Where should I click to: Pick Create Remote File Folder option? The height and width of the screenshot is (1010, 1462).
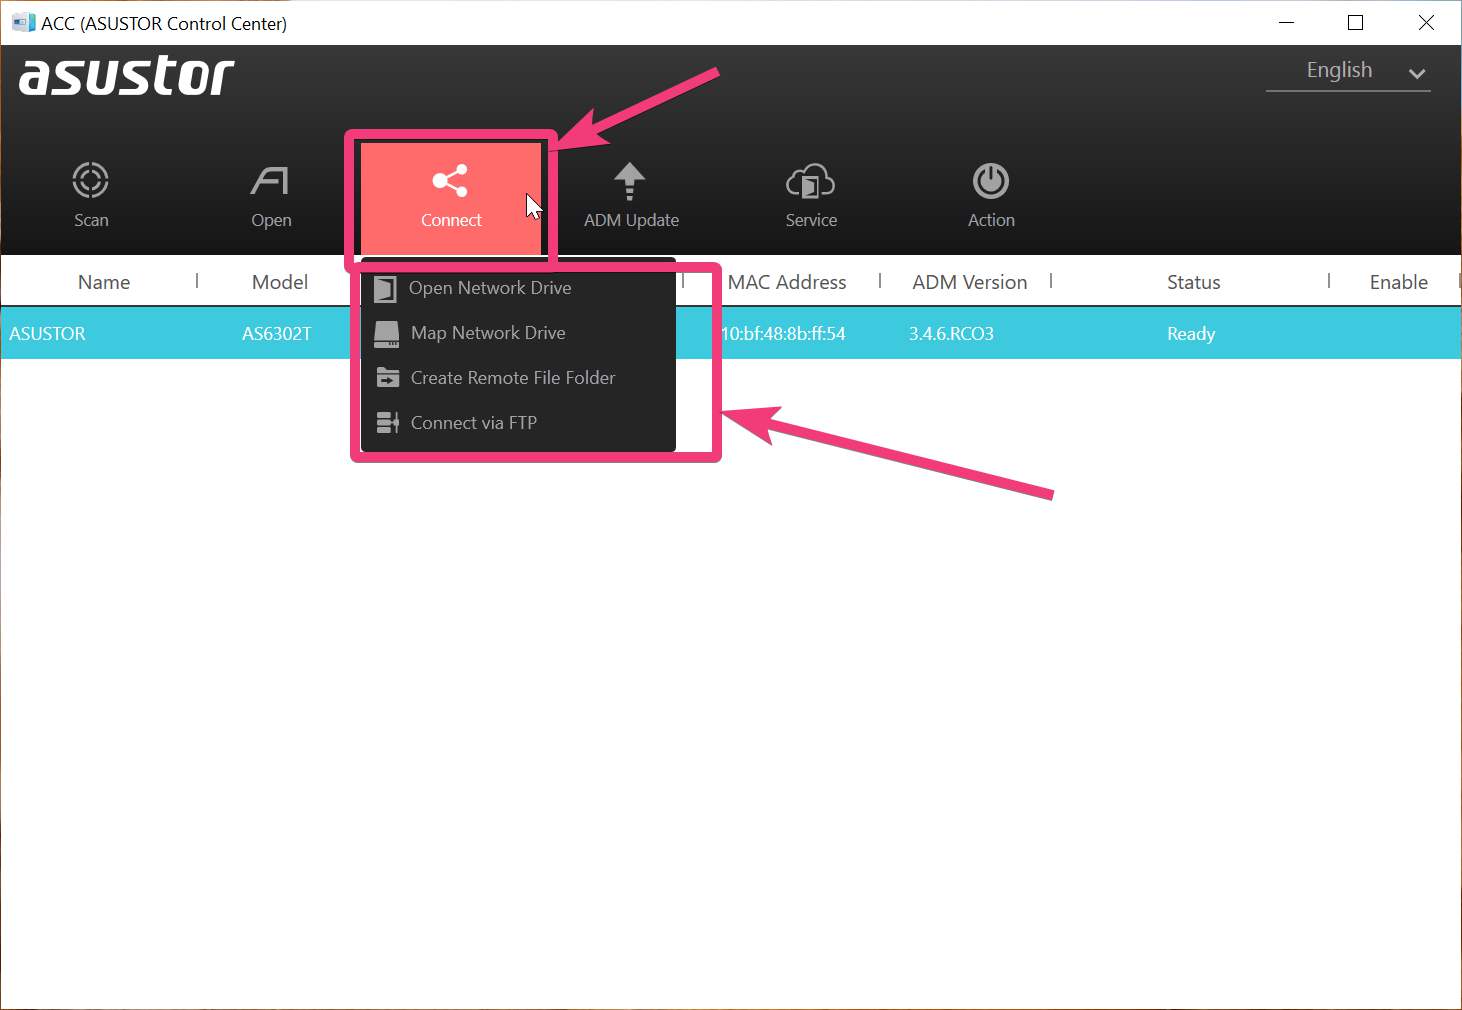[518, 378]
